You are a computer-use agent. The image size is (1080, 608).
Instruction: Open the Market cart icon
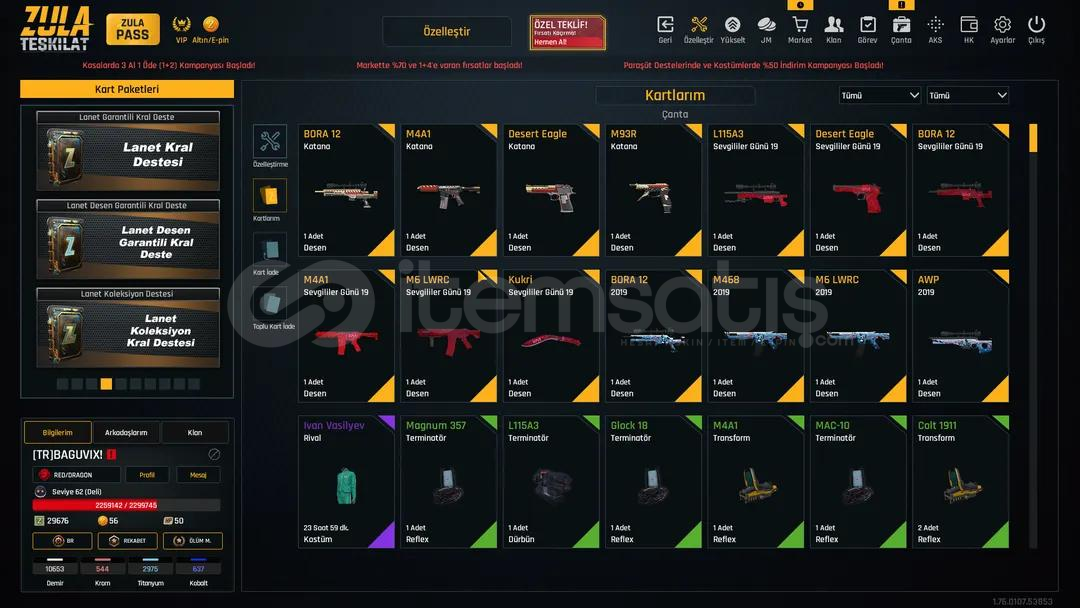point(800,25)
